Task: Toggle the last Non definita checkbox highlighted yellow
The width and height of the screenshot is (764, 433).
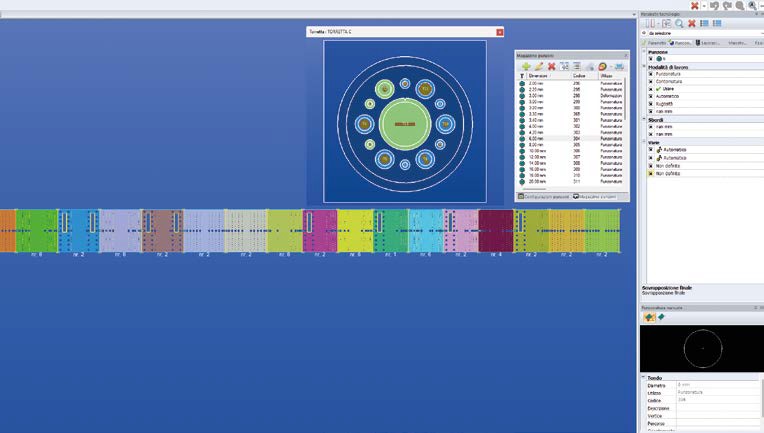Action: [650, 173]
